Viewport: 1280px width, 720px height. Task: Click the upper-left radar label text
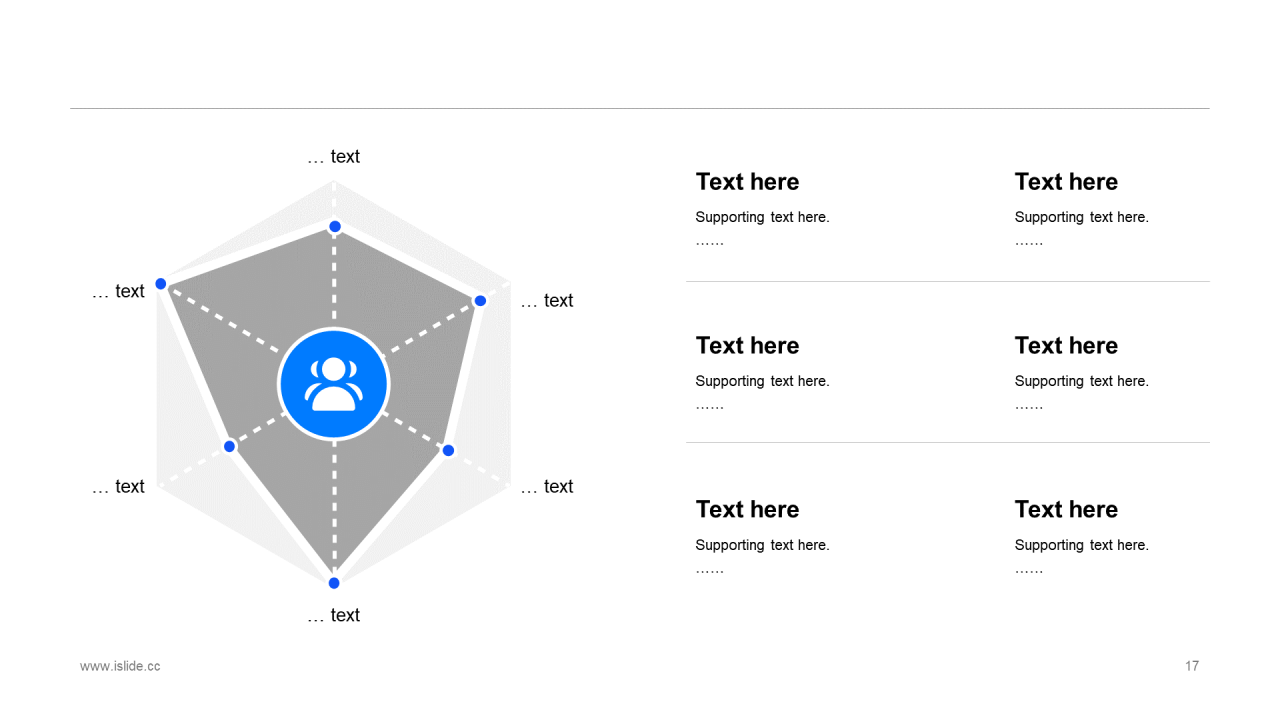click(118, 291)
